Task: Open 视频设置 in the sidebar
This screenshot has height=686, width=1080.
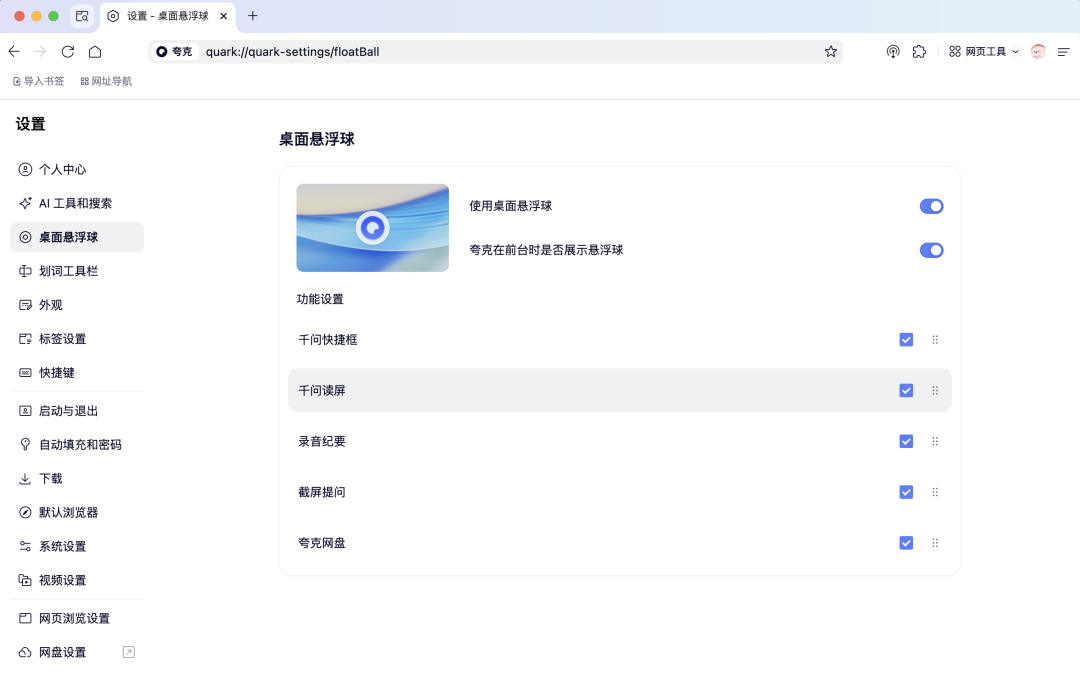Action: coord(77,581)
